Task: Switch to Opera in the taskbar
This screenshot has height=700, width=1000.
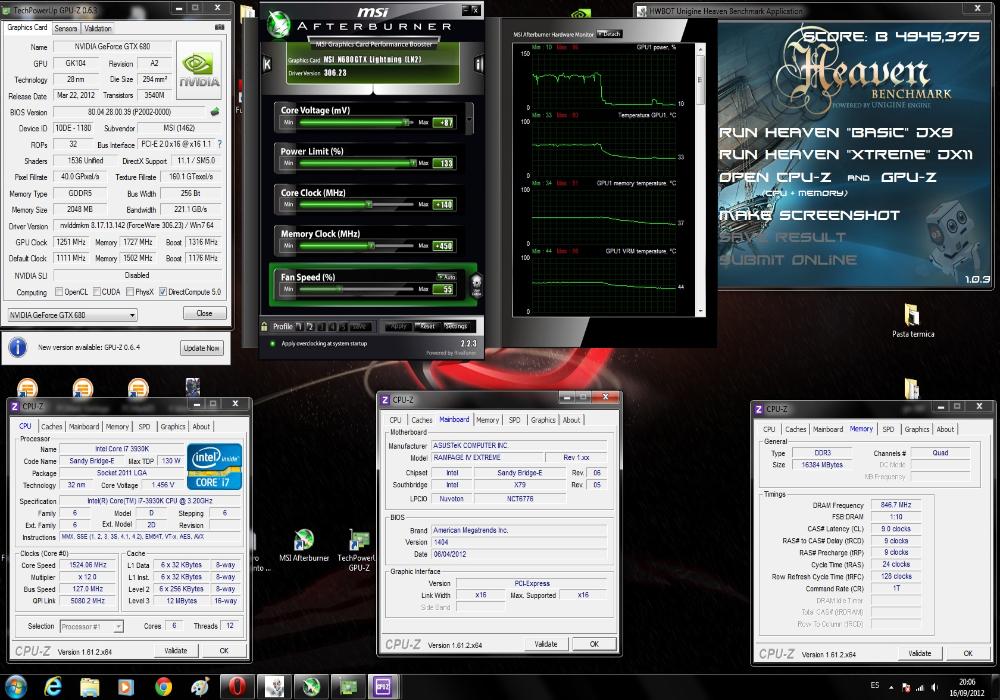Action: pyautogui.click(x=237, y=687)
